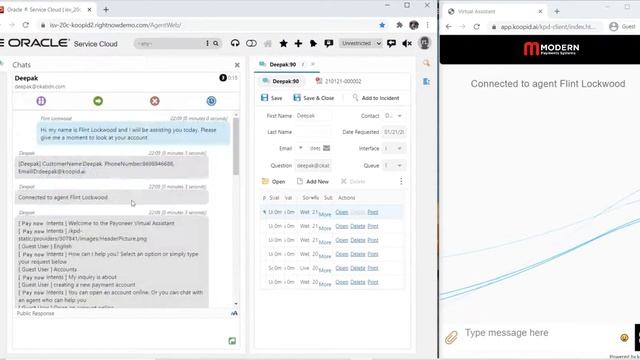Open favorites via the star icon
This screenshot has height=360, width=640.
[x=284, y=43]
